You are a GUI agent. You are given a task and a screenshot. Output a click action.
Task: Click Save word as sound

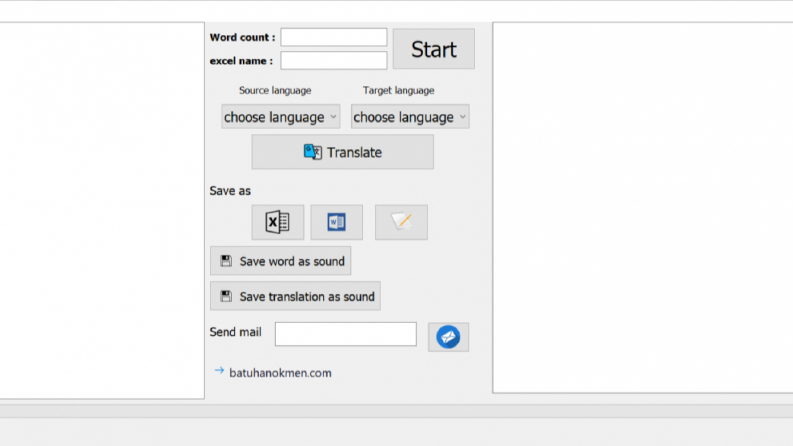point(280,261)
